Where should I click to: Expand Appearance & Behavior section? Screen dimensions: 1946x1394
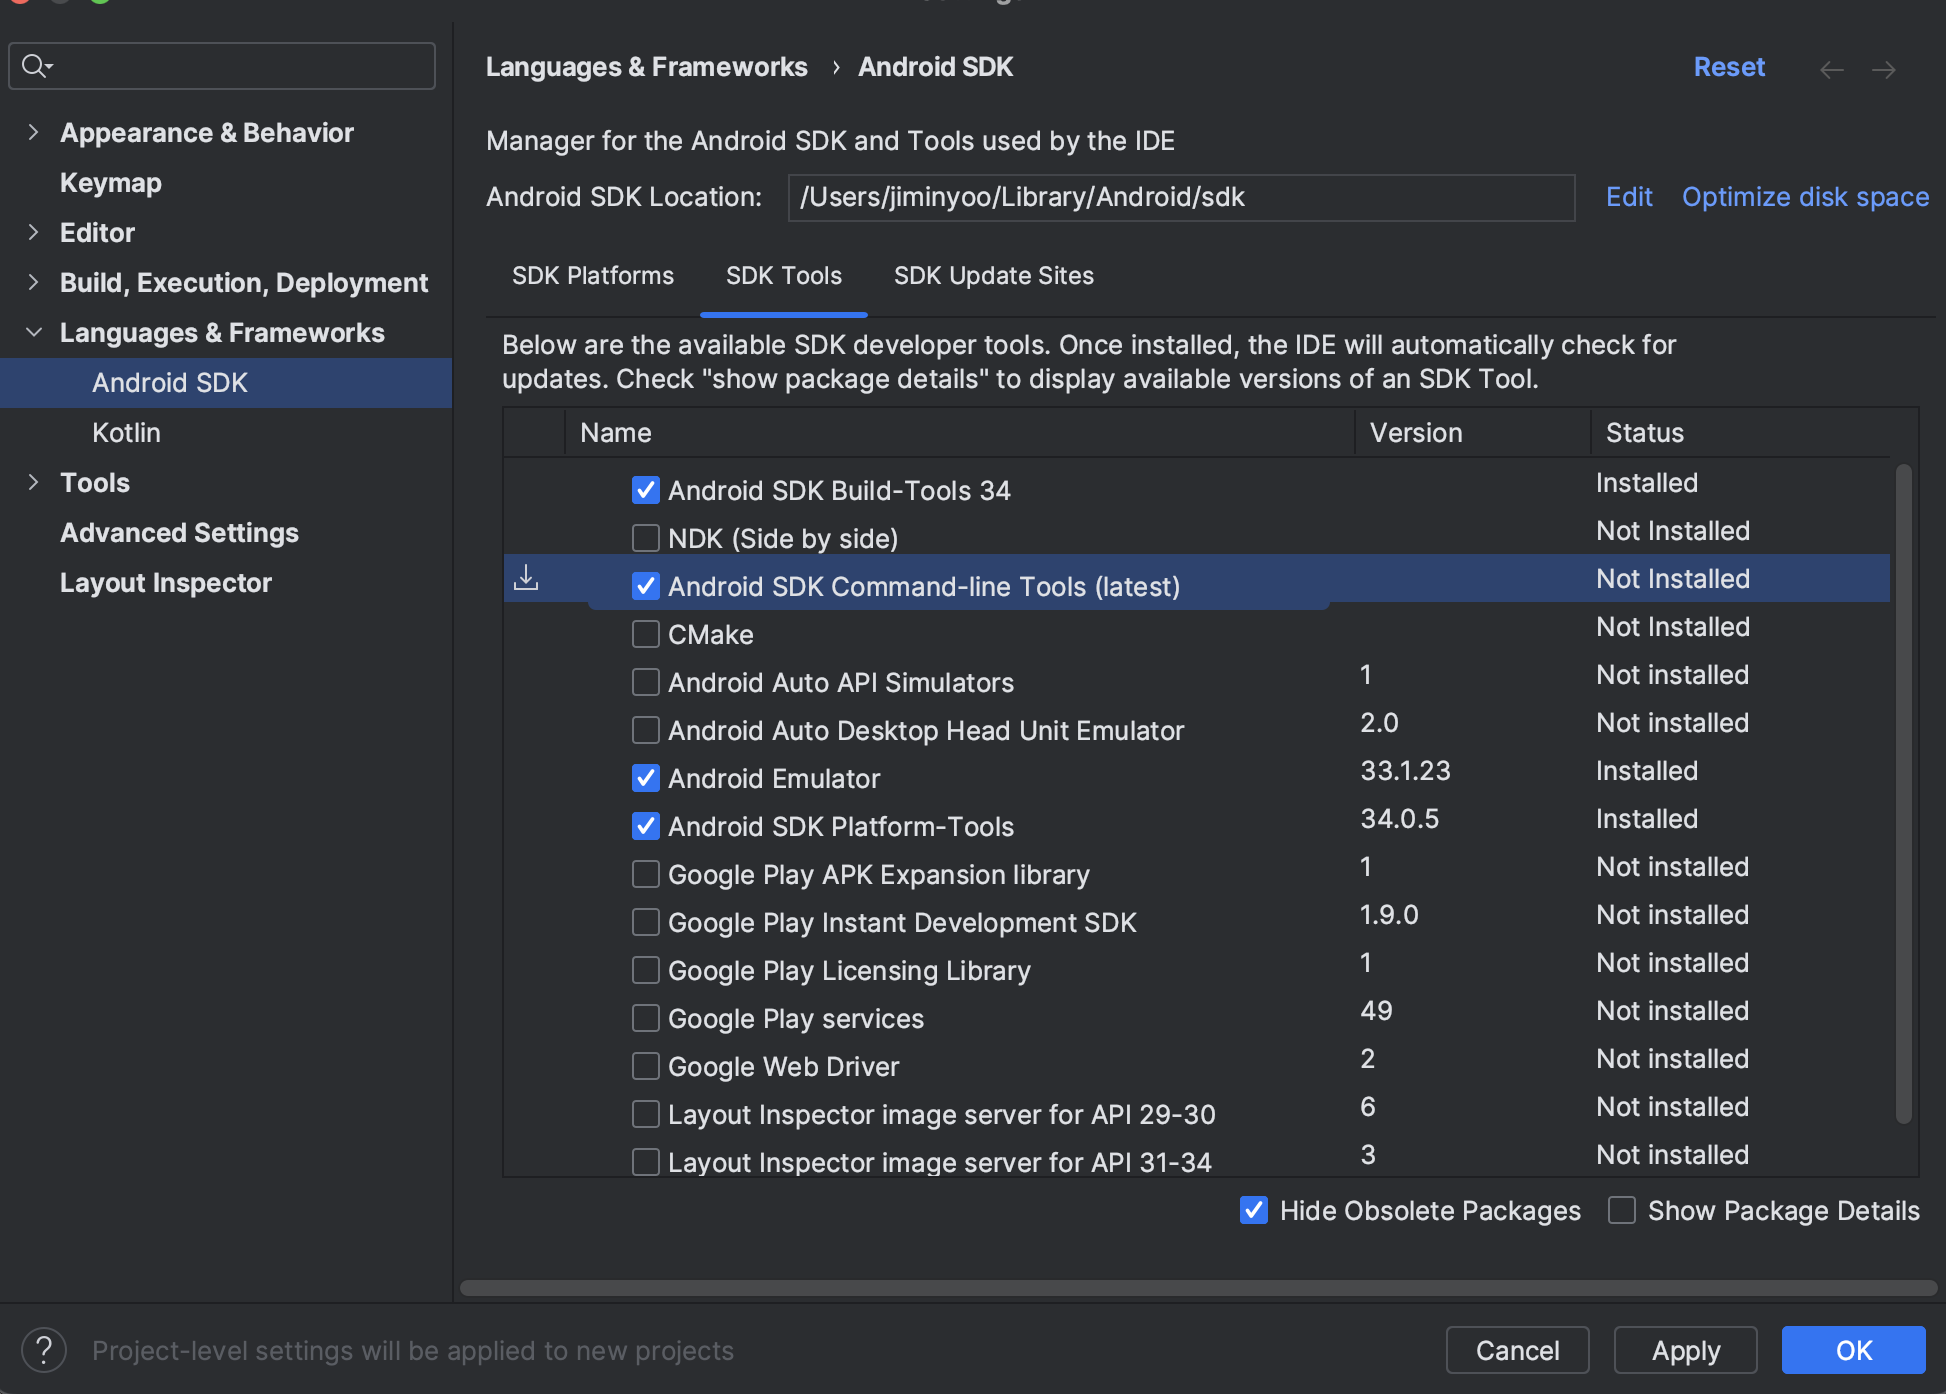33,132
